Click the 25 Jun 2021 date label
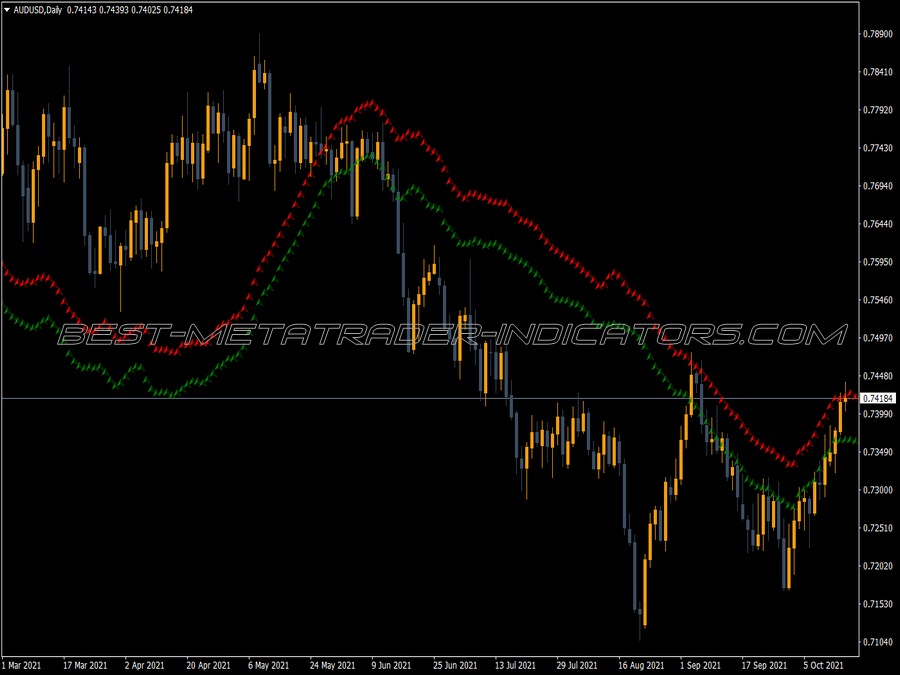The image size is (900, 675). click(455, 665)
